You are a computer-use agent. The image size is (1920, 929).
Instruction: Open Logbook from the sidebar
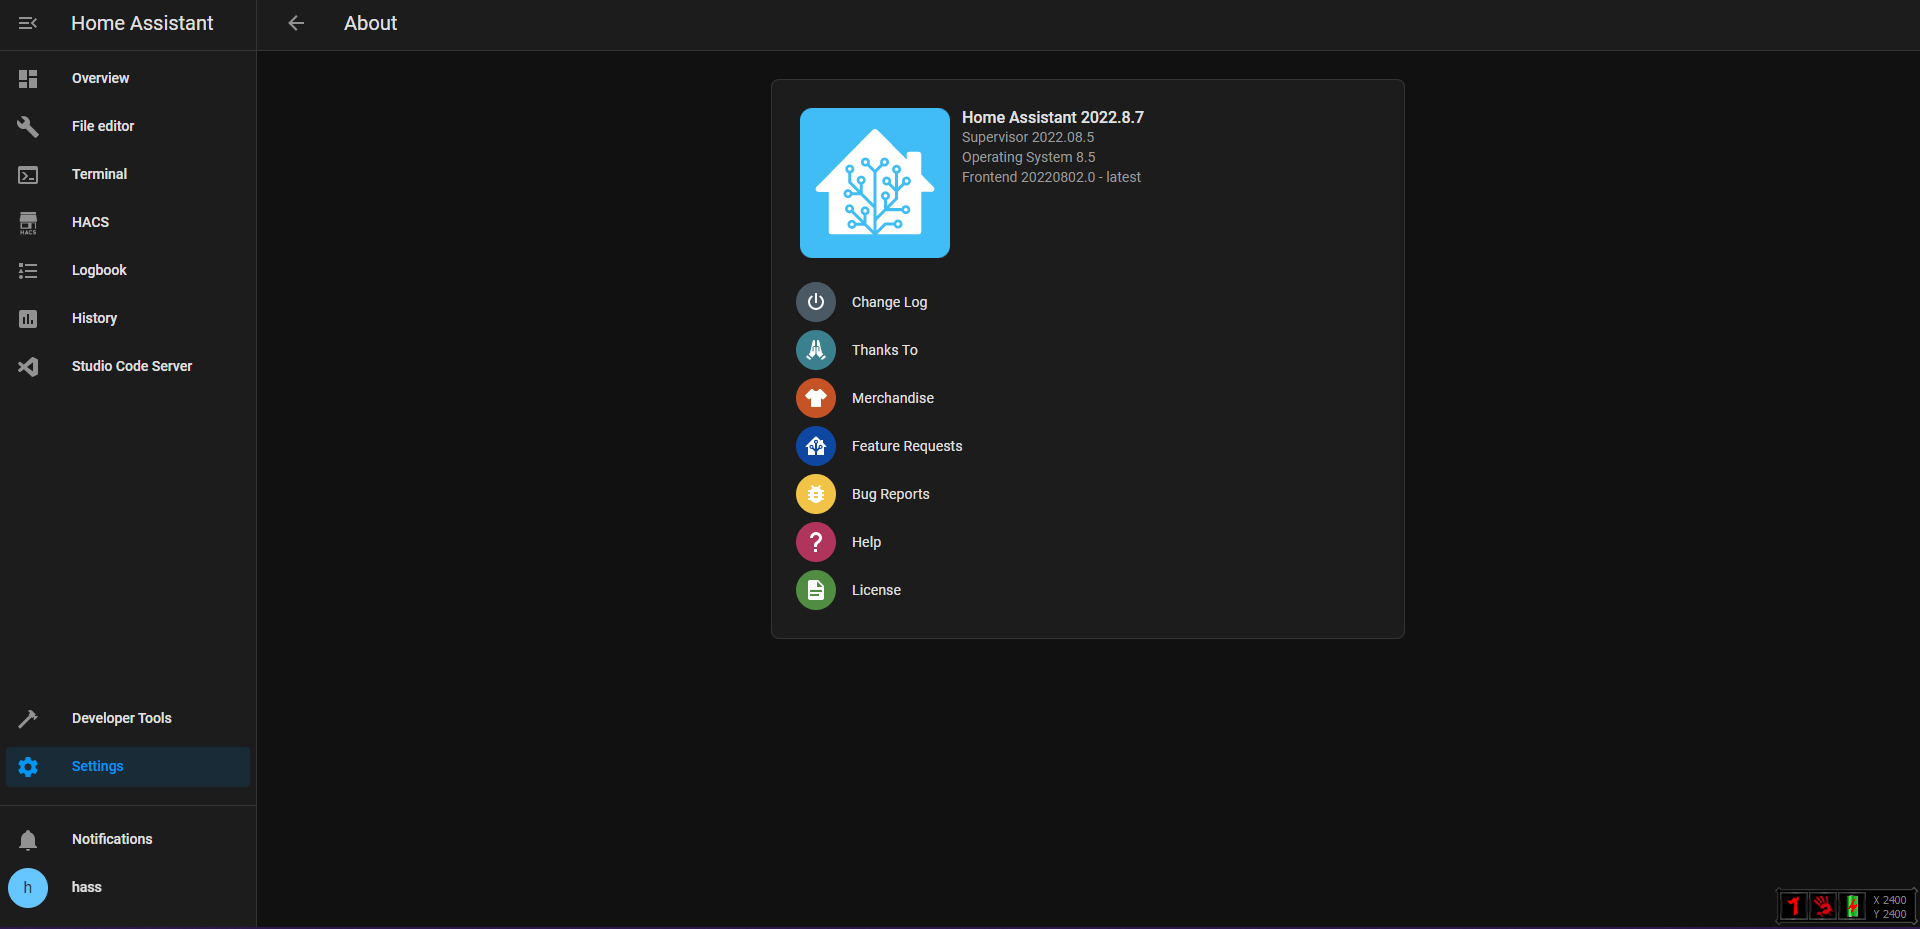[x=99, y=270]
